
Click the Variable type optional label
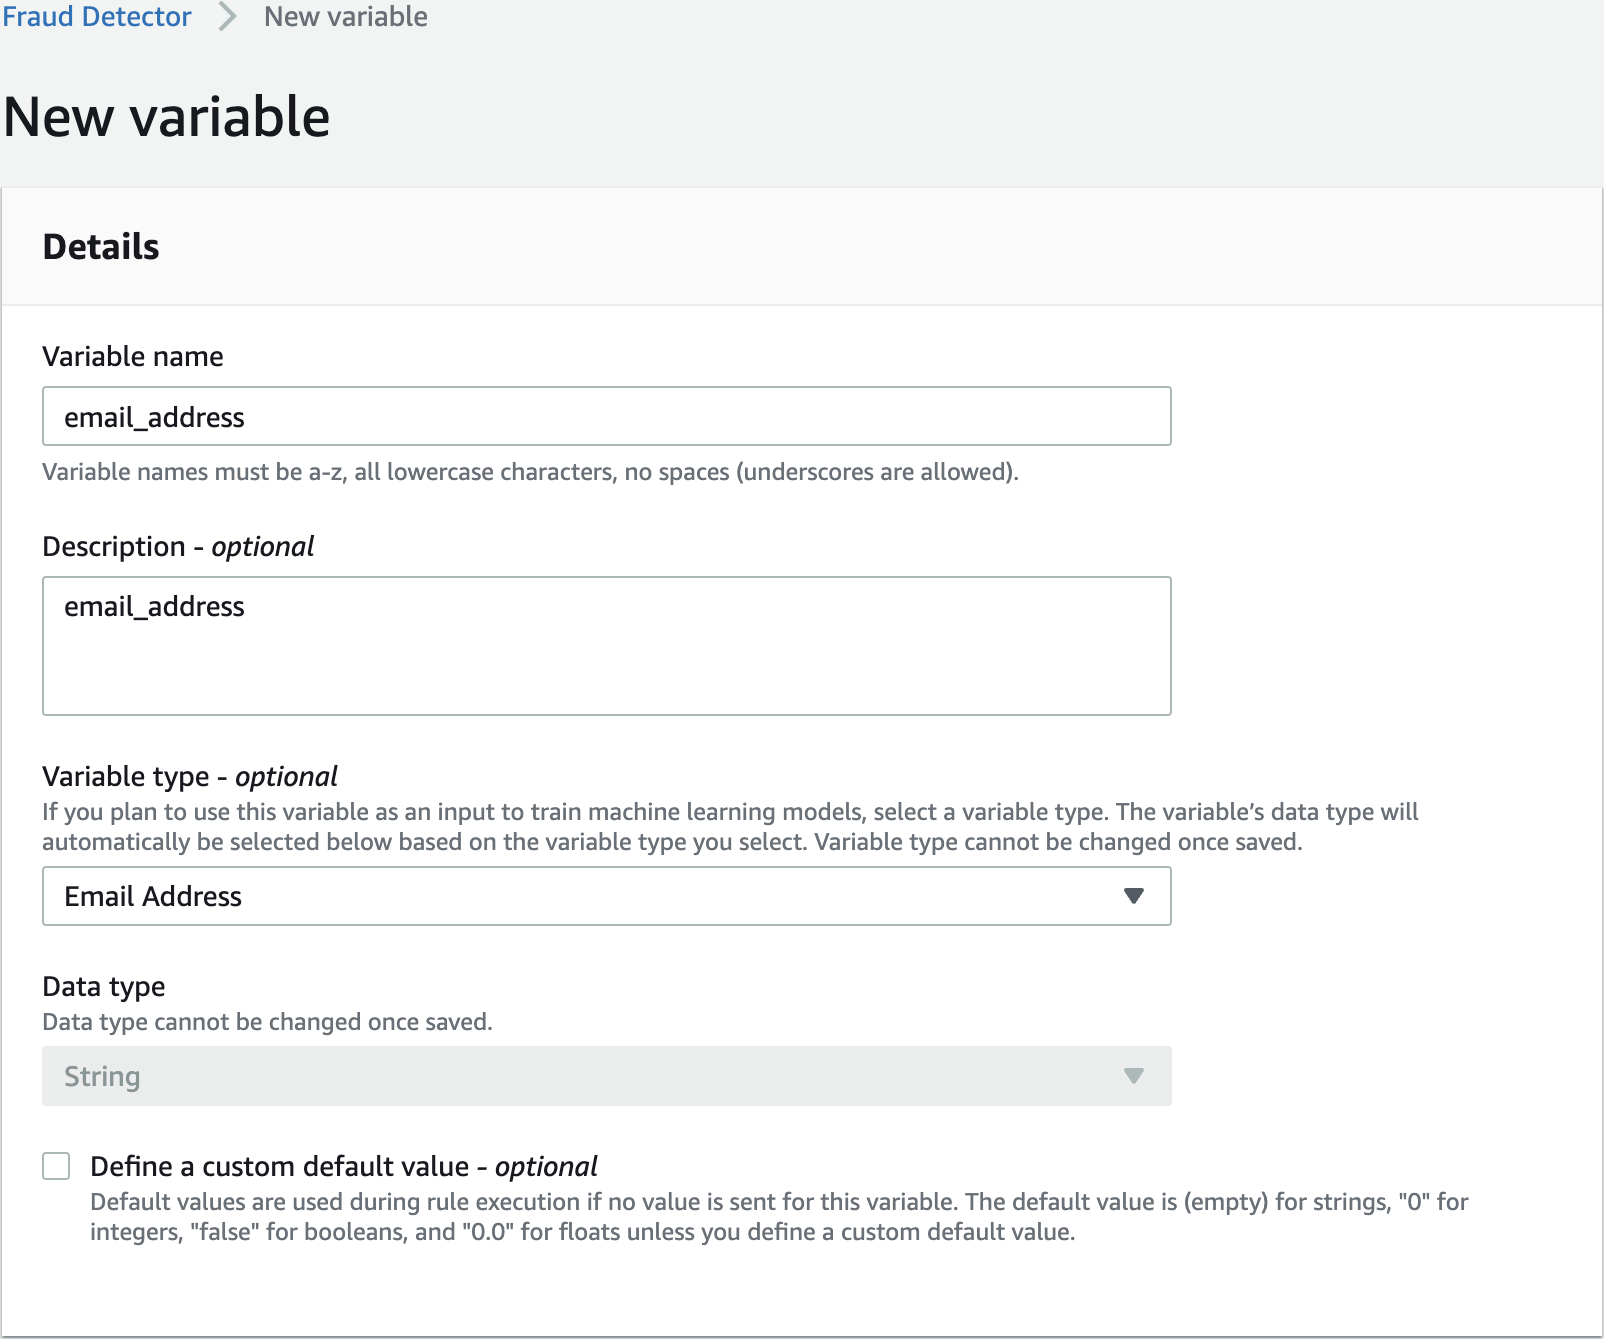190,776
